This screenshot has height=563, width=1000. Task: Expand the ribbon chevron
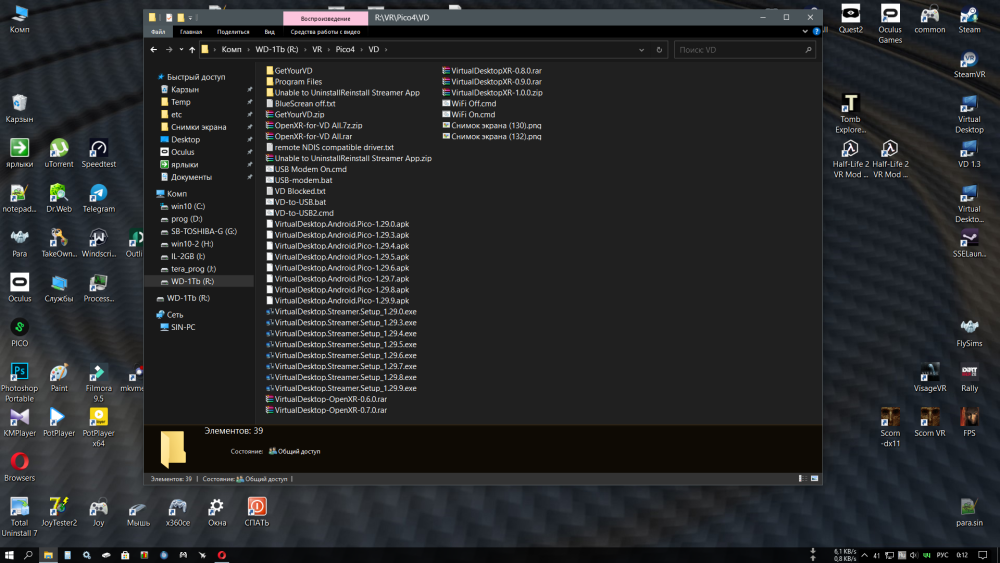pyautogui.click(x=805, y=31)
